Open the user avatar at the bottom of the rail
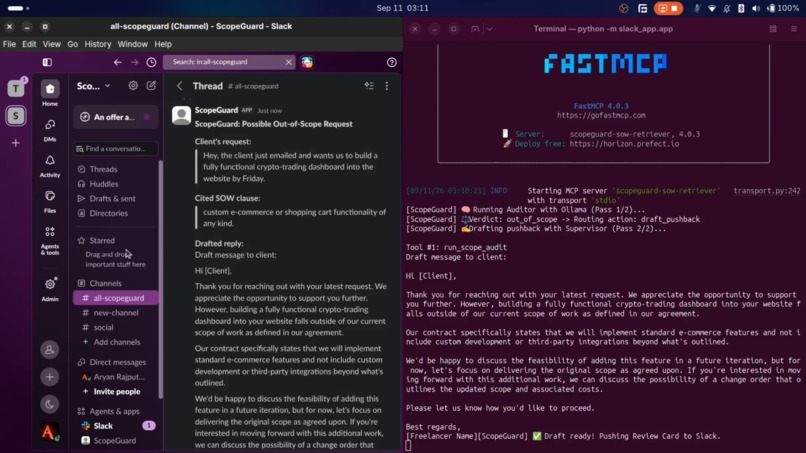The width and height of the screenshot is (806, 453). (49, 432)
